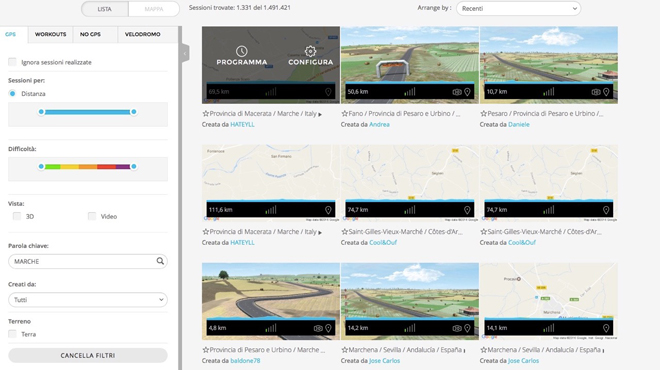The image size is (660, 370).
Task: Open the Creati da Tutti dropdown
Action: [88, 300]
